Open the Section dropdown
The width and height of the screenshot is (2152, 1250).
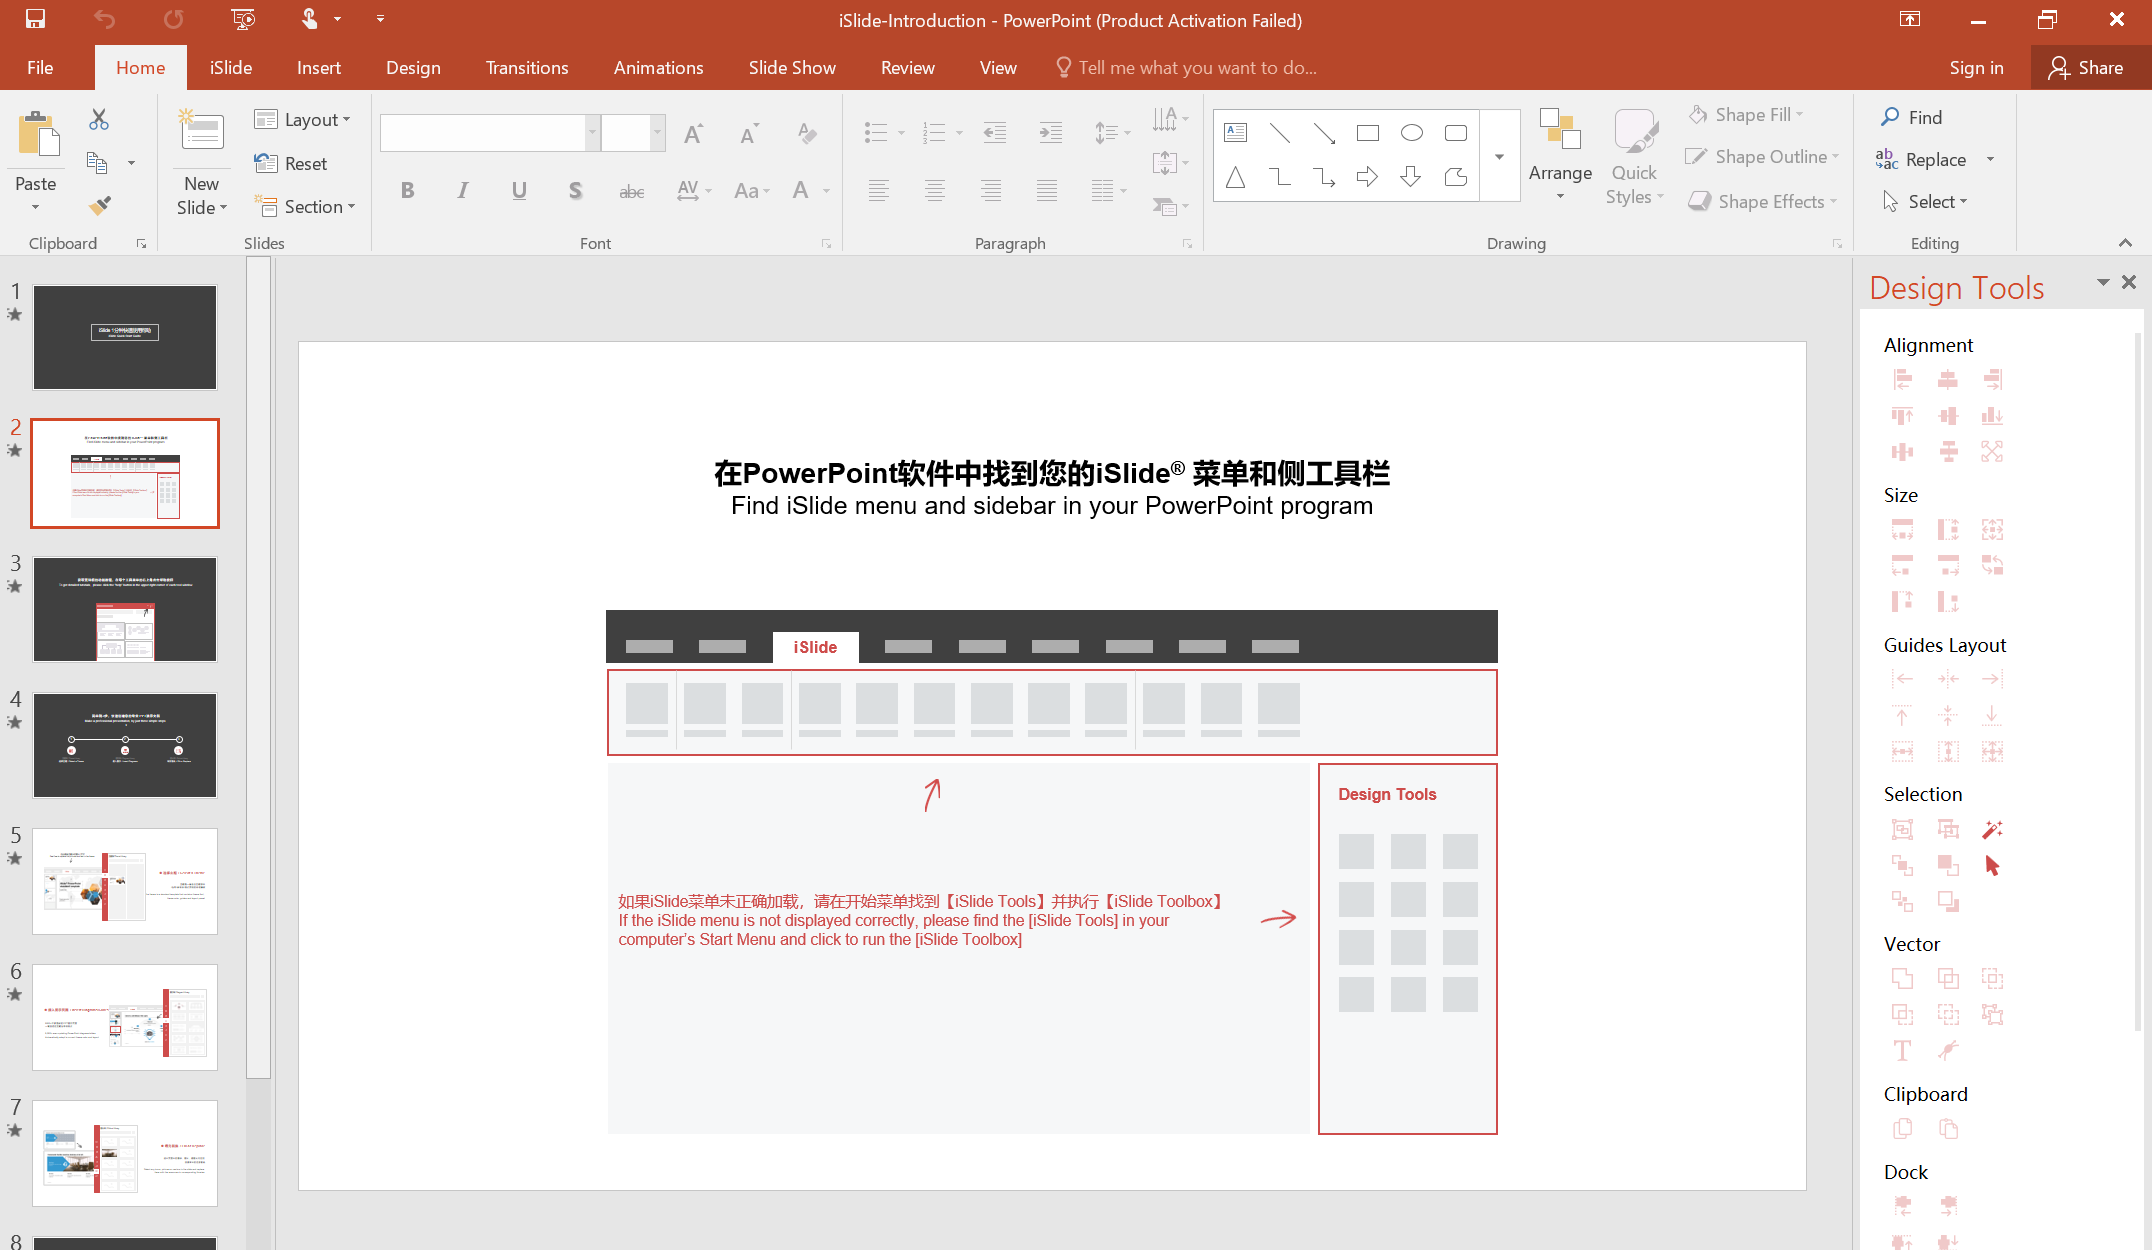pyautogui.click(x=305, y=206)
